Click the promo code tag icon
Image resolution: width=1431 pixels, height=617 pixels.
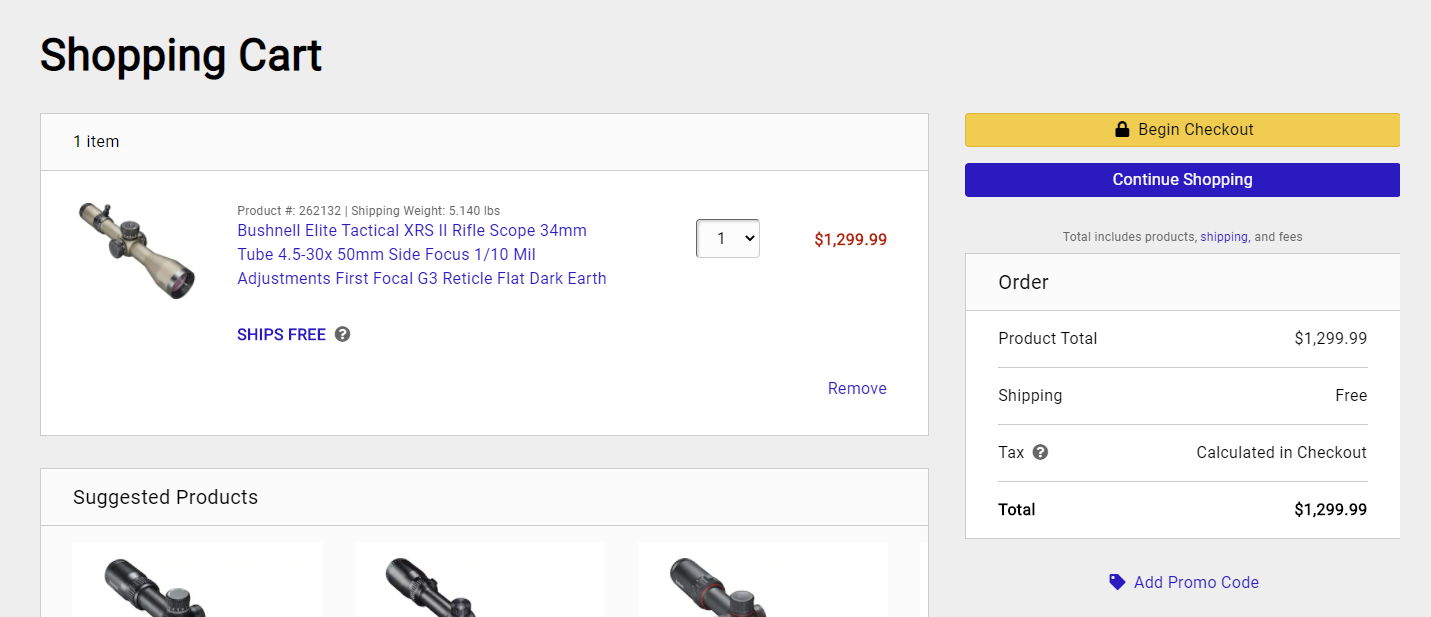(1117, 582)
